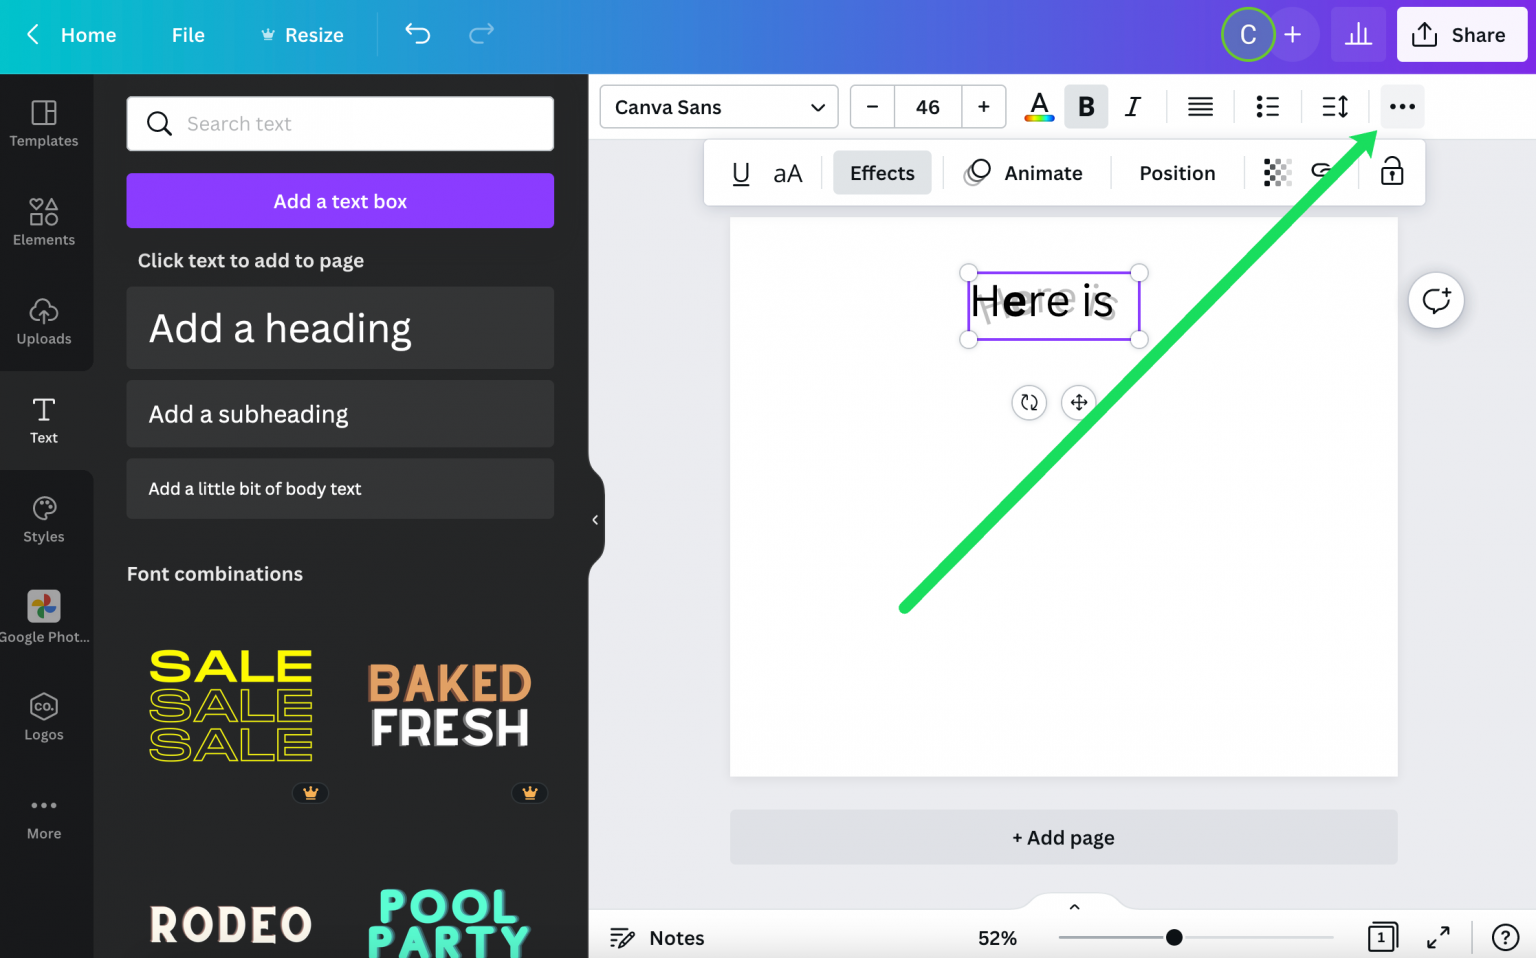Lock the selected text element

pos(1391,172)
